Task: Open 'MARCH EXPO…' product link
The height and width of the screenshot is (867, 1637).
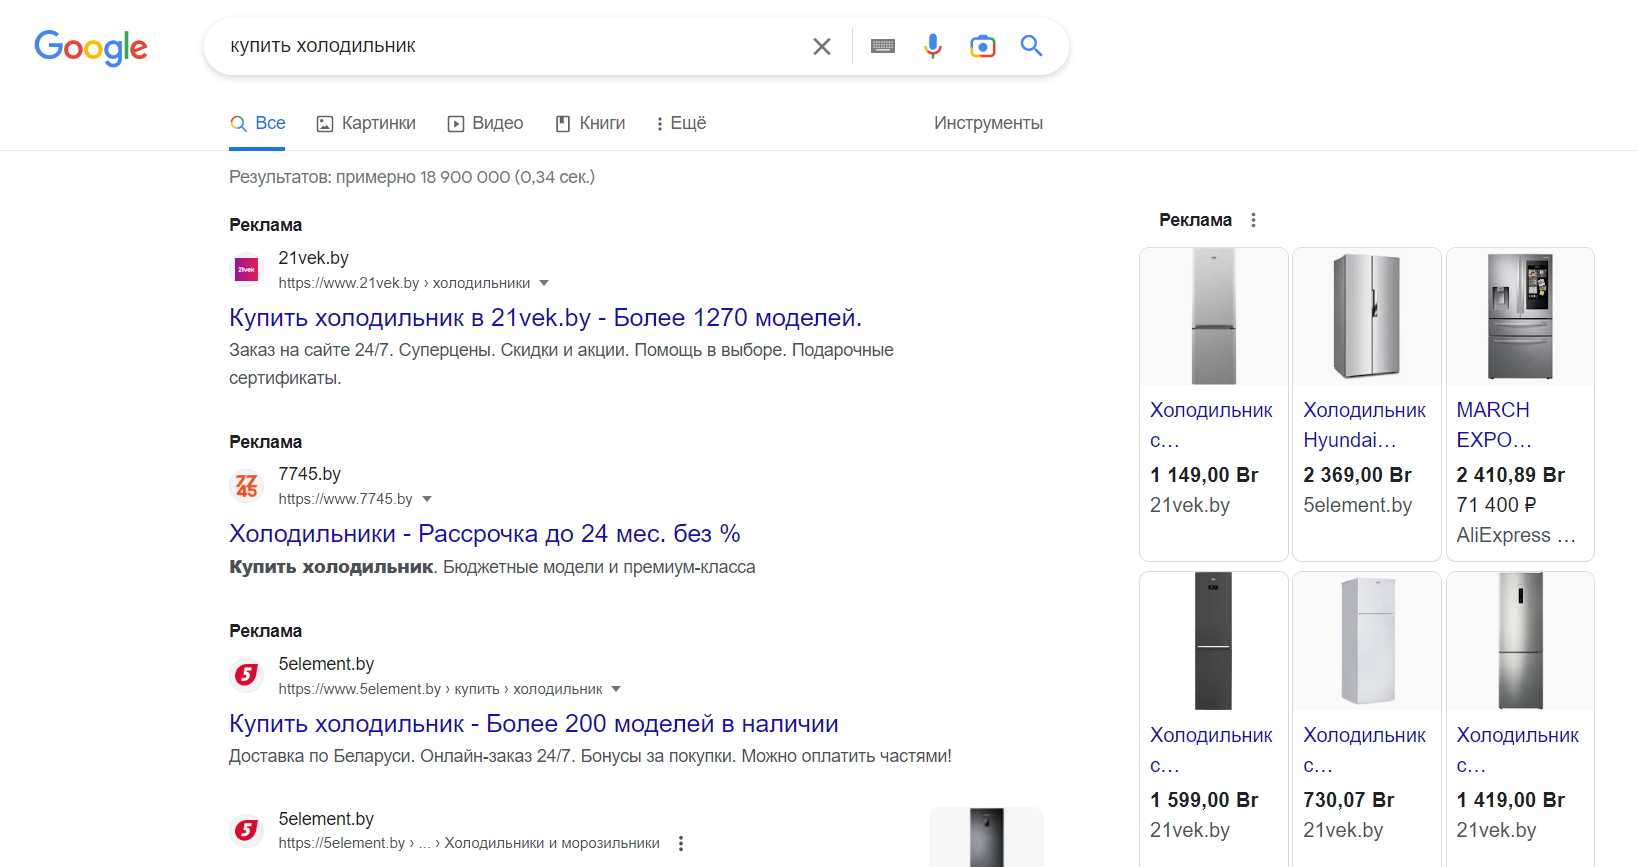Action: tap(1494, 425)
